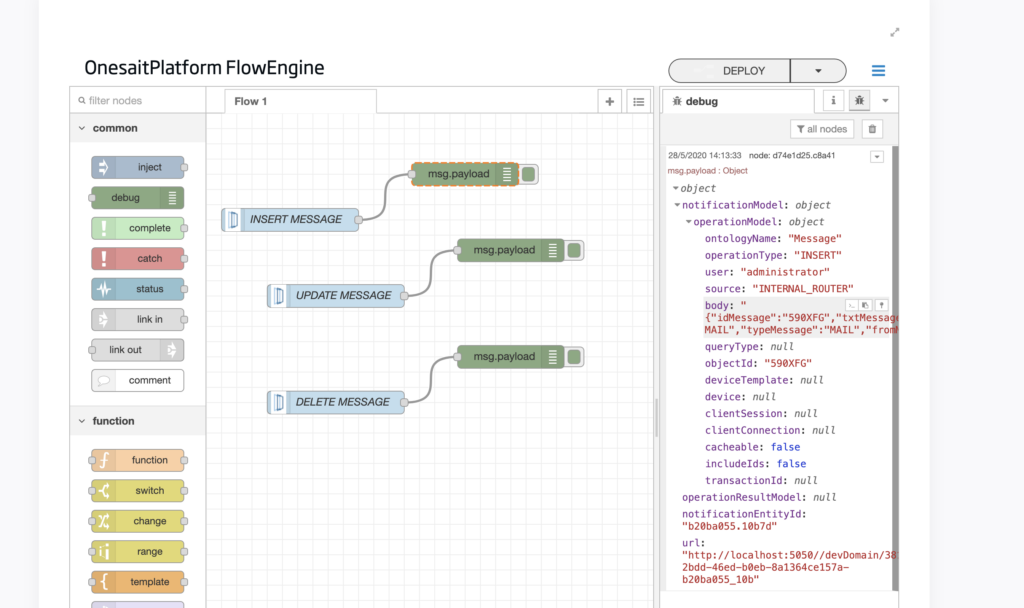Viewport: 1024px width, 608px height.
Task: Click the objectId "590XFG" row
Action: [x=758, y=363]
